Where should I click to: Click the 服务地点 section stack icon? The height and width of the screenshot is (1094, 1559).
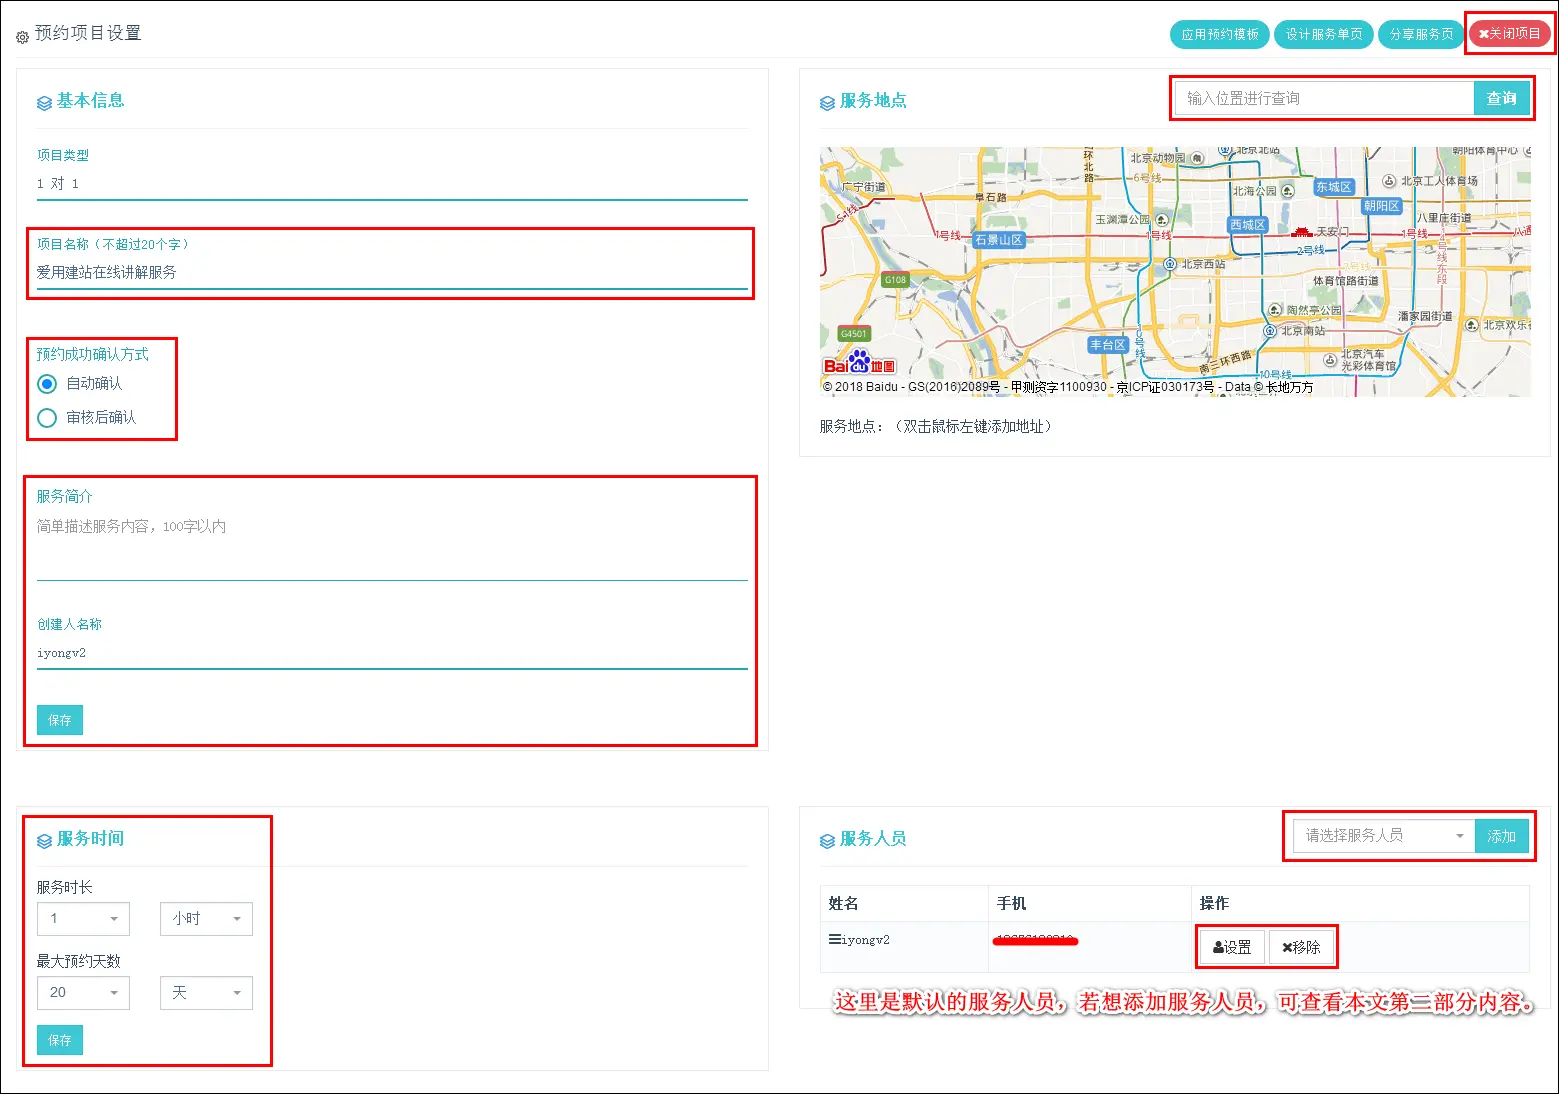827,103
